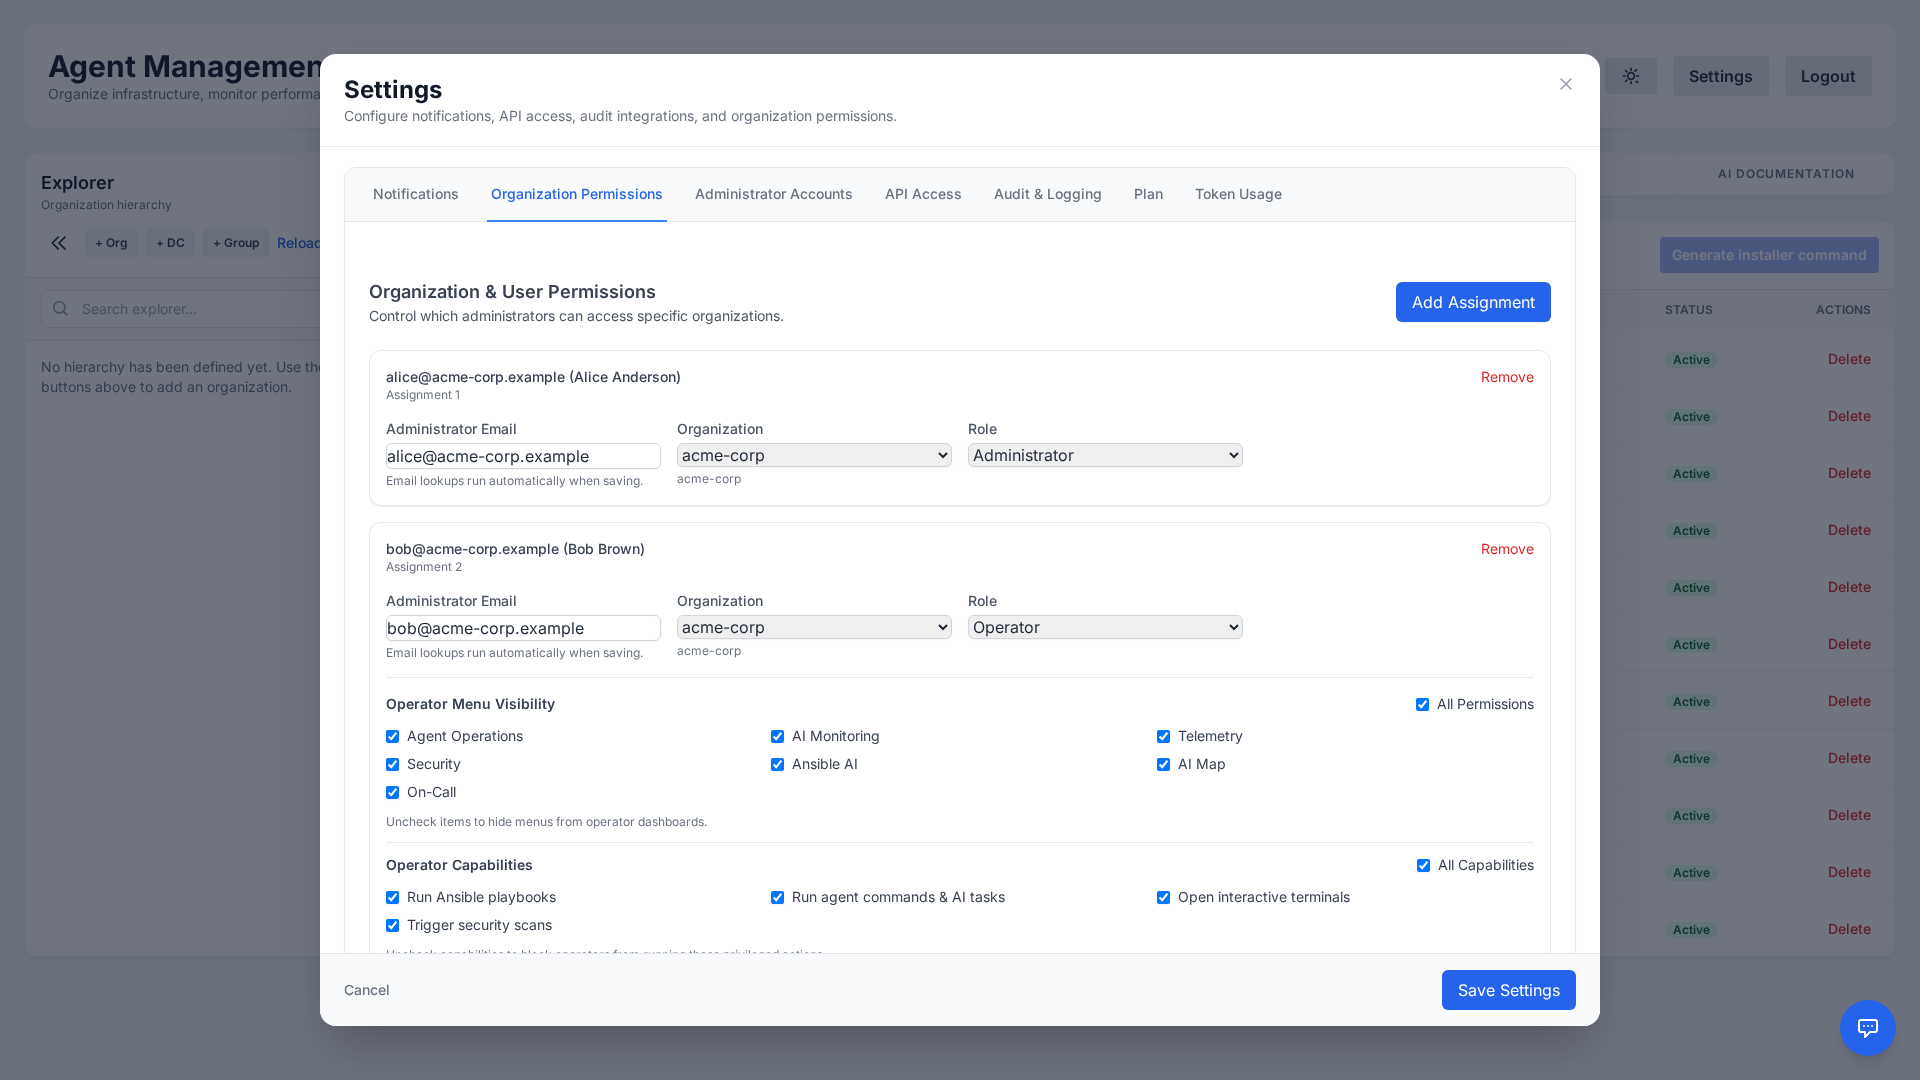Image resolution: width=1920 pixels, height=1080 pixels.
Task: Open the Administrator Accounts tab
Action: [x=774, y=194]
